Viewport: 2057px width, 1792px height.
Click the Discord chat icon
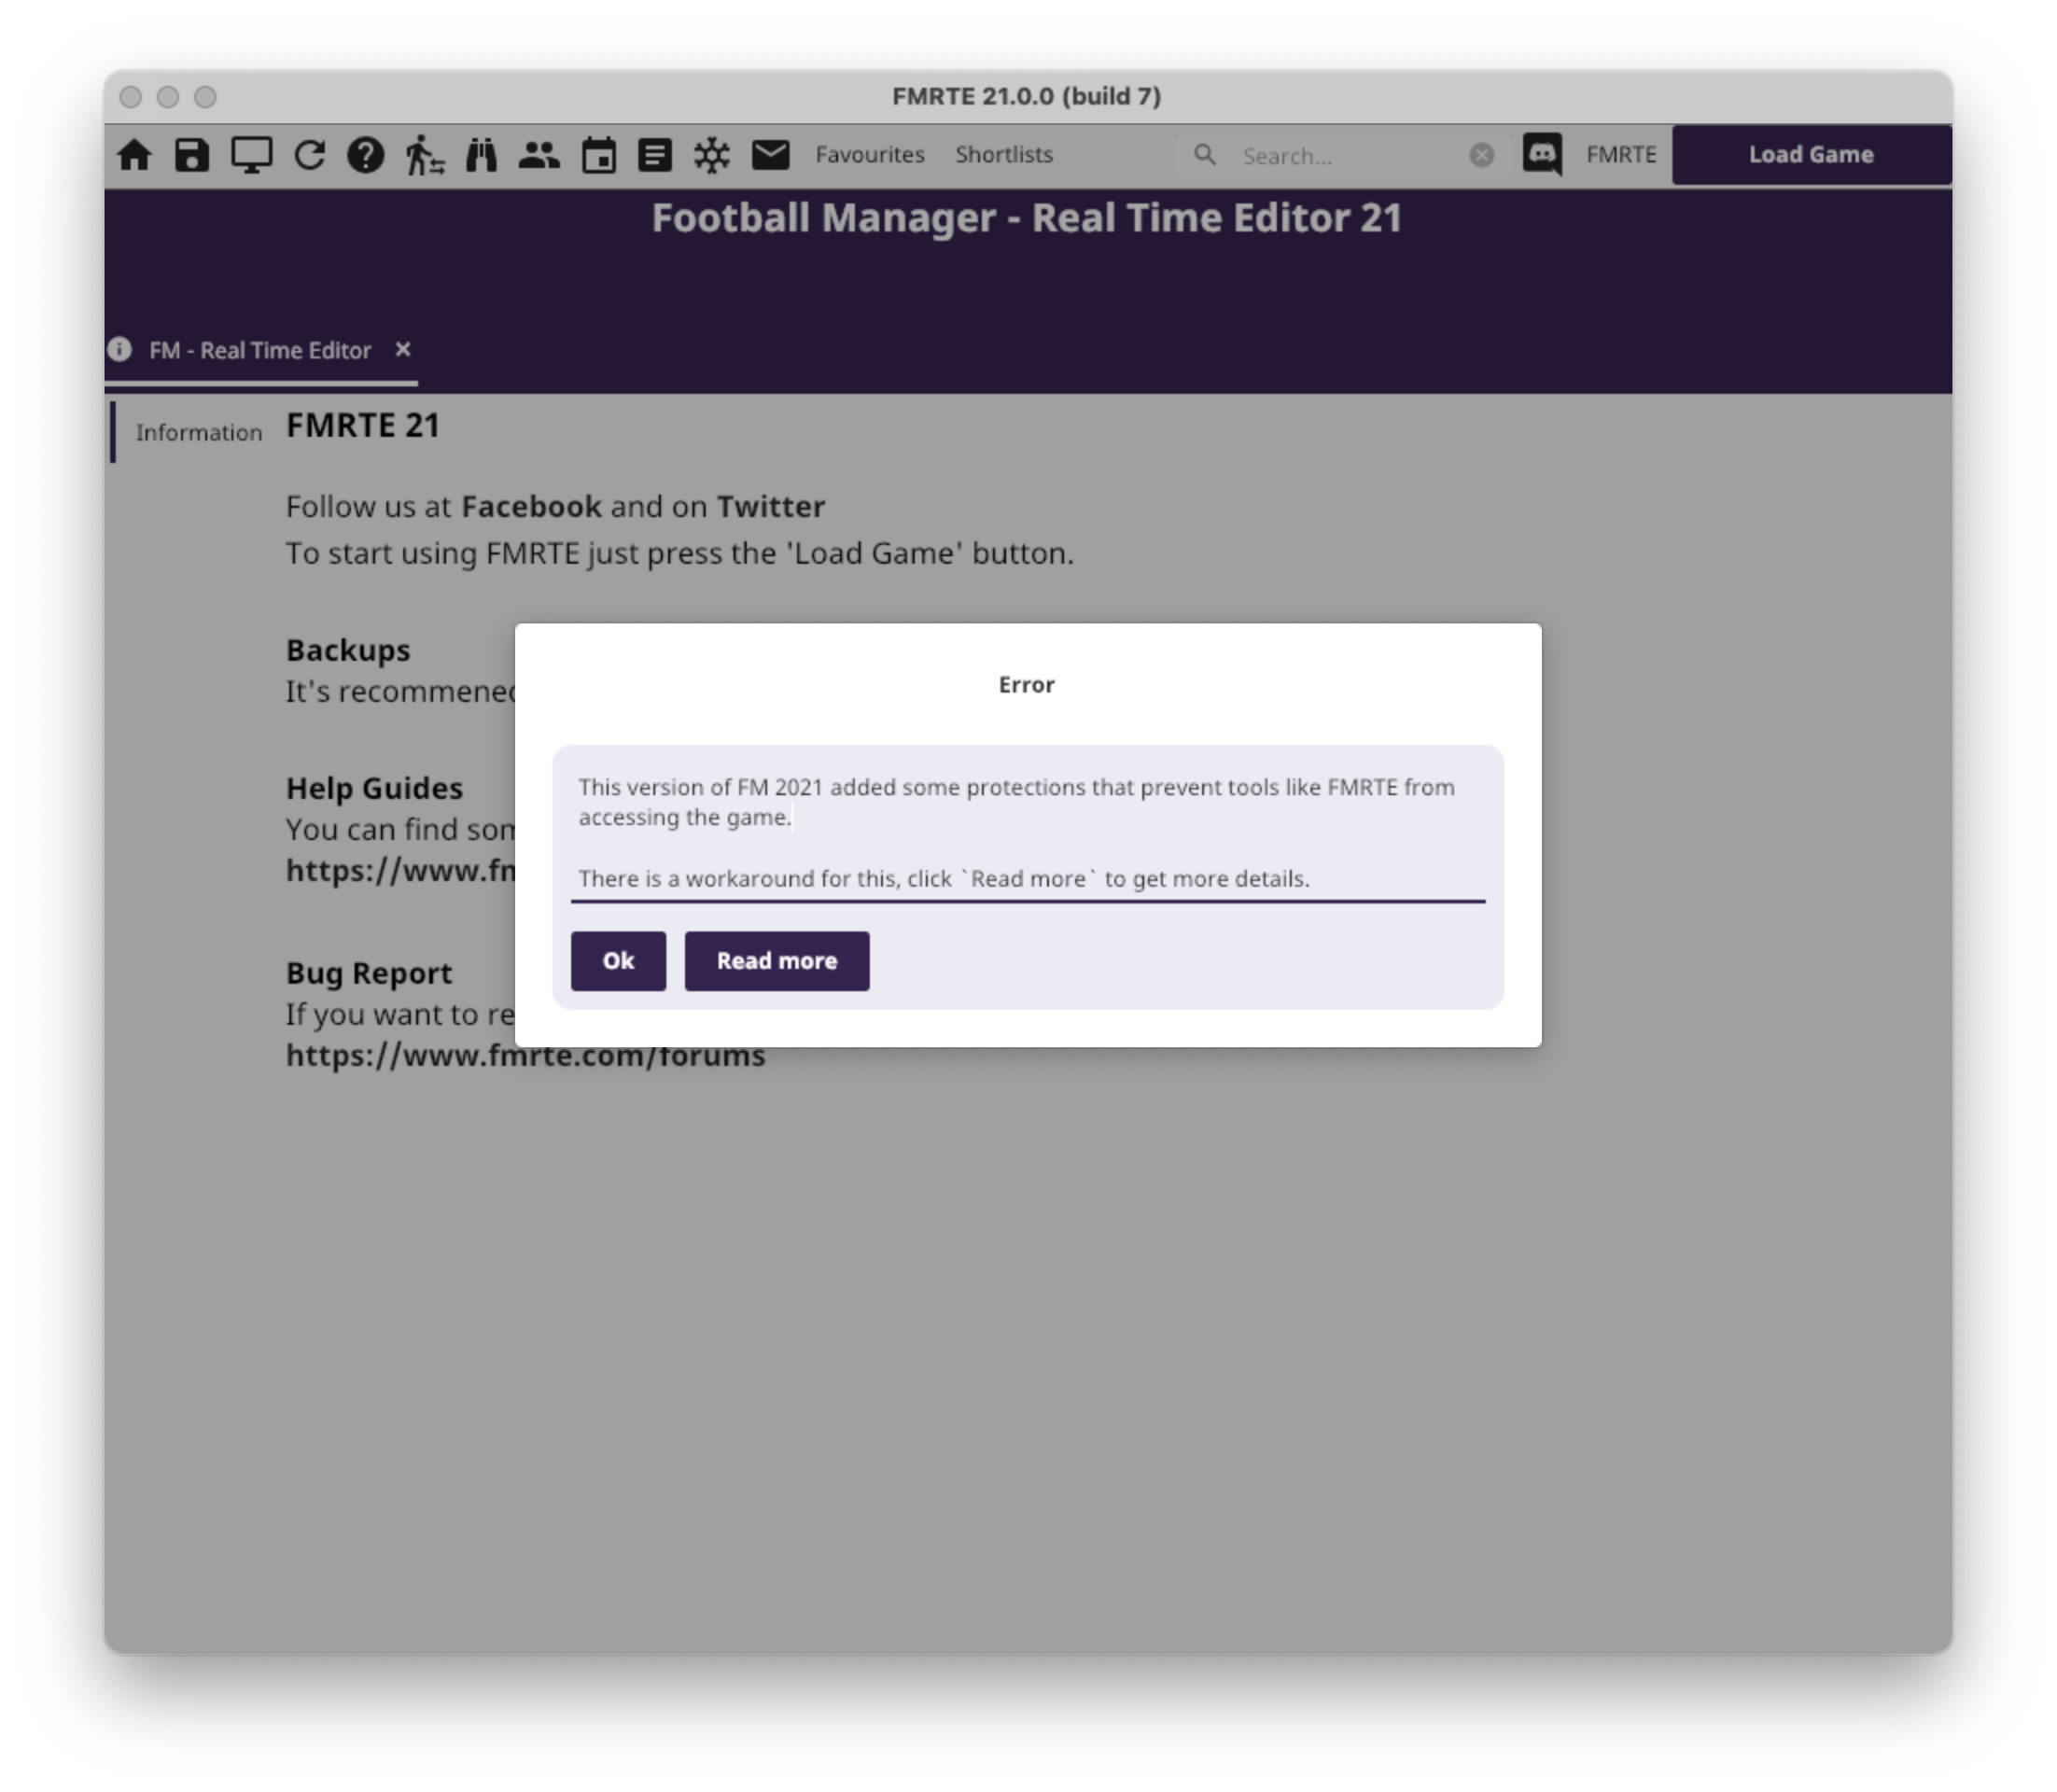click(x=1542, y=155)
